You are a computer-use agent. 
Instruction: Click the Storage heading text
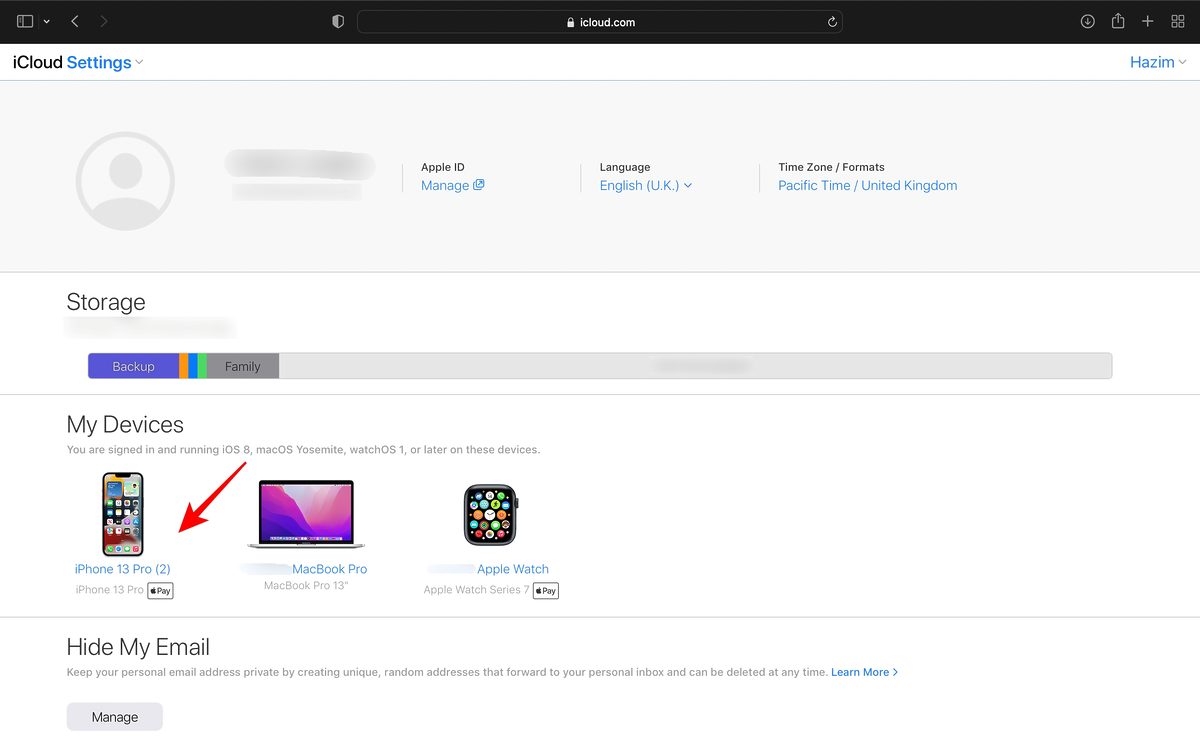(x=106, y=302)
